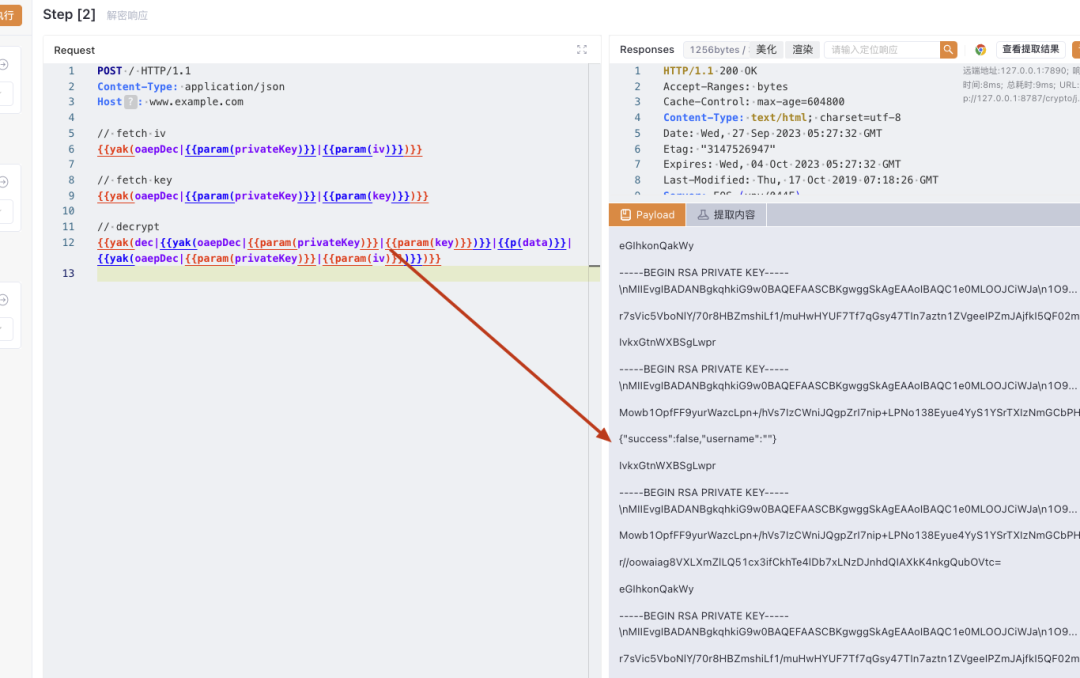Expand the Request editor to fullscreen
This screenshot has width=1080, height=678.
click(x=582, y=50)
